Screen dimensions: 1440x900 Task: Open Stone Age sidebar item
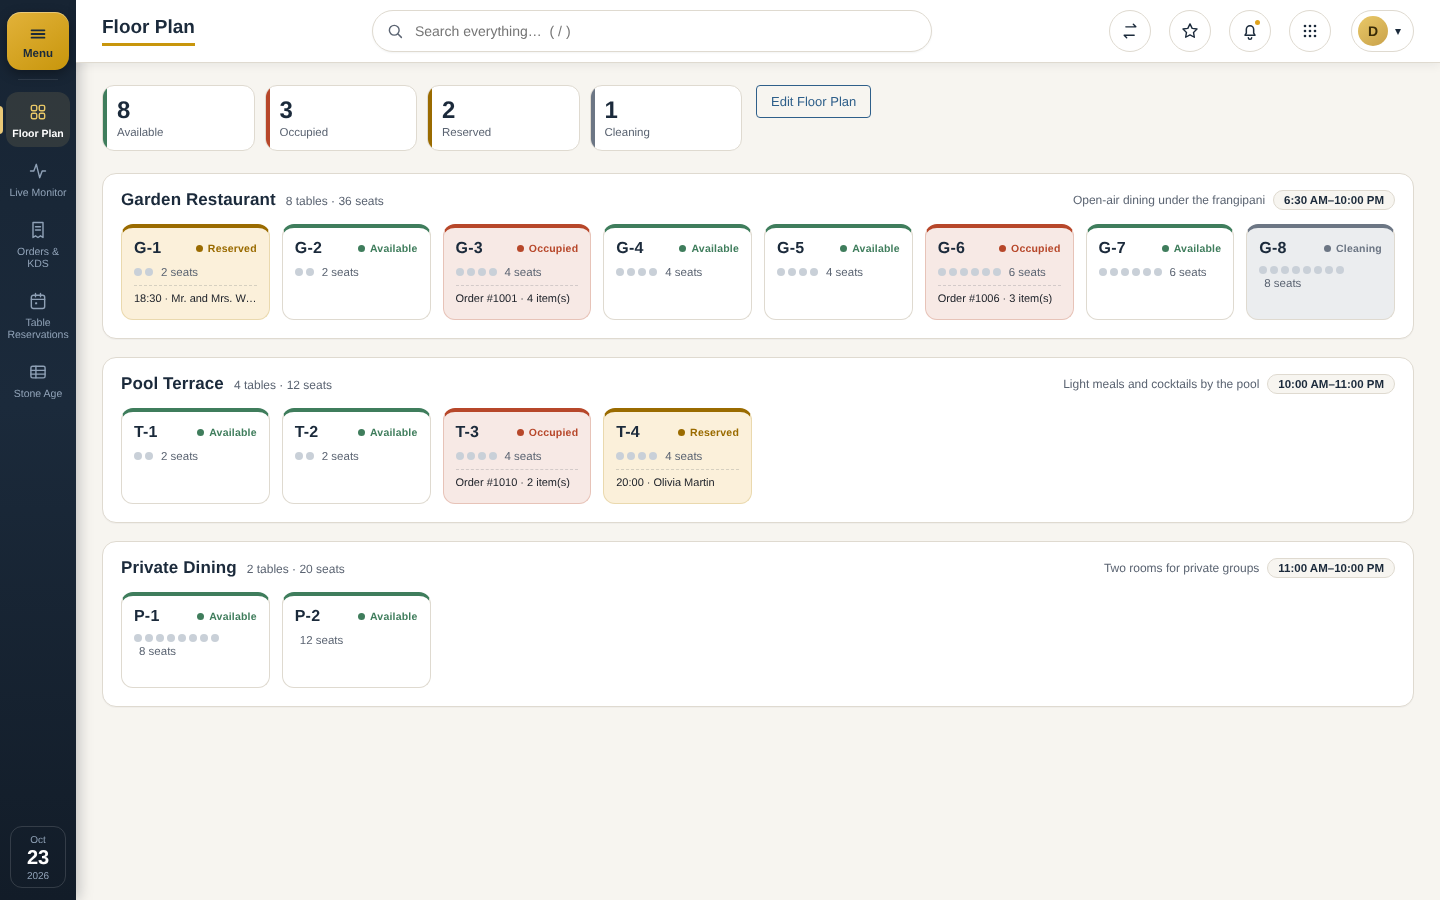[x=38, y=380]
